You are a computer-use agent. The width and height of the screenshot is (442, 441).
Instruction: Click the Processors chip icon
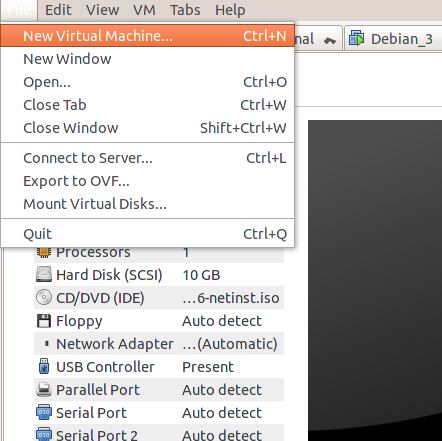(44, 252)
